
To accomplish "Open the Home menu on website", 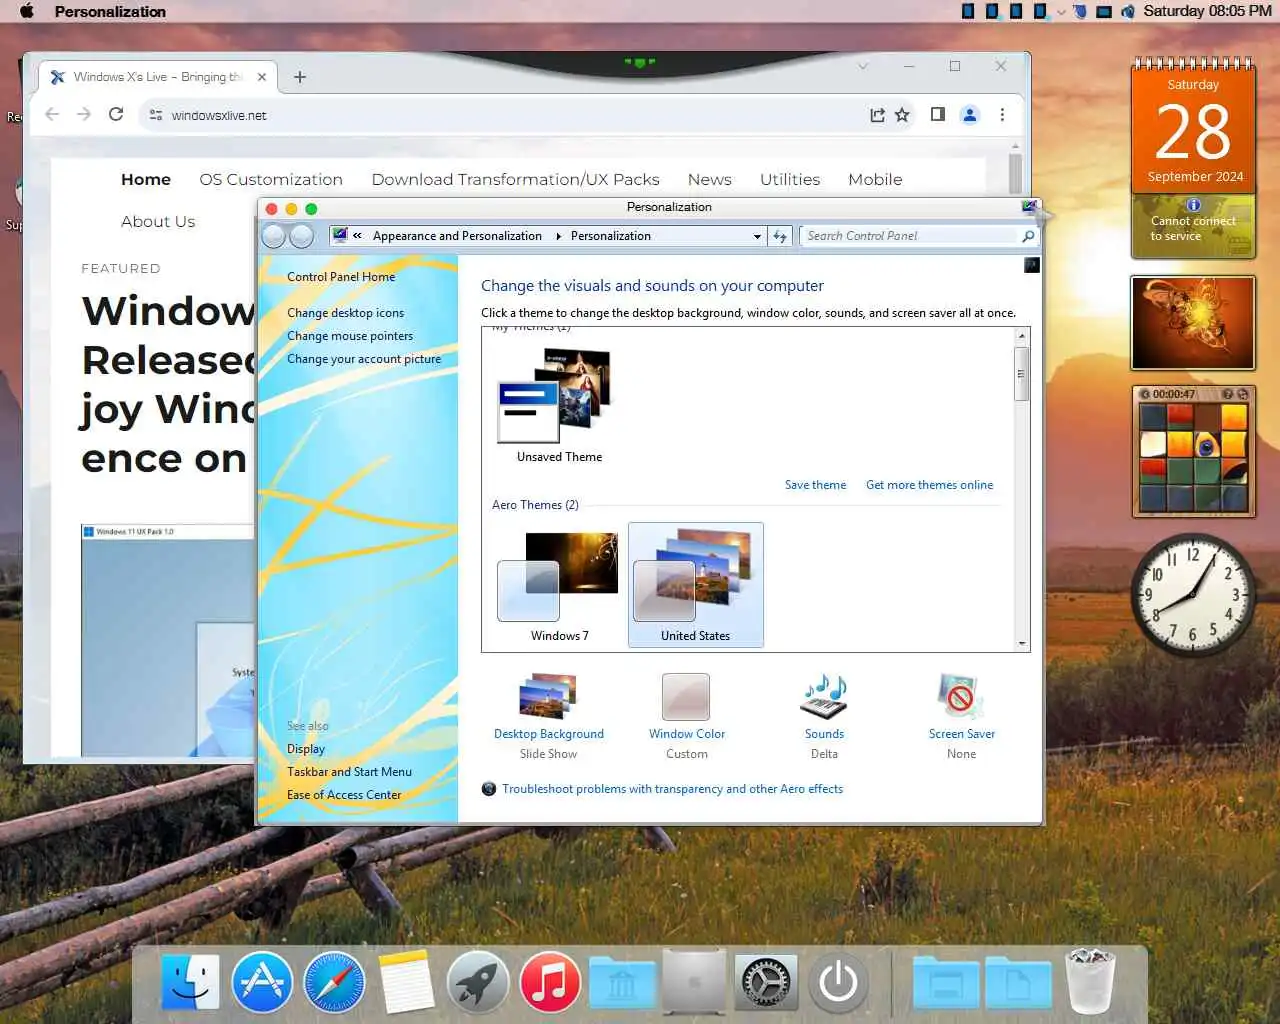I will [146, 179].
